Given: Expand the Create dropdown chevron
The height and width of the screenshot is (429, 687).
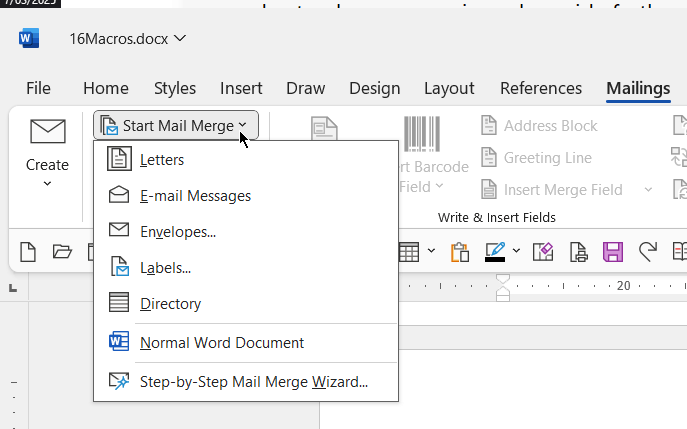Looking at the screenshot, I should point(47,184).
